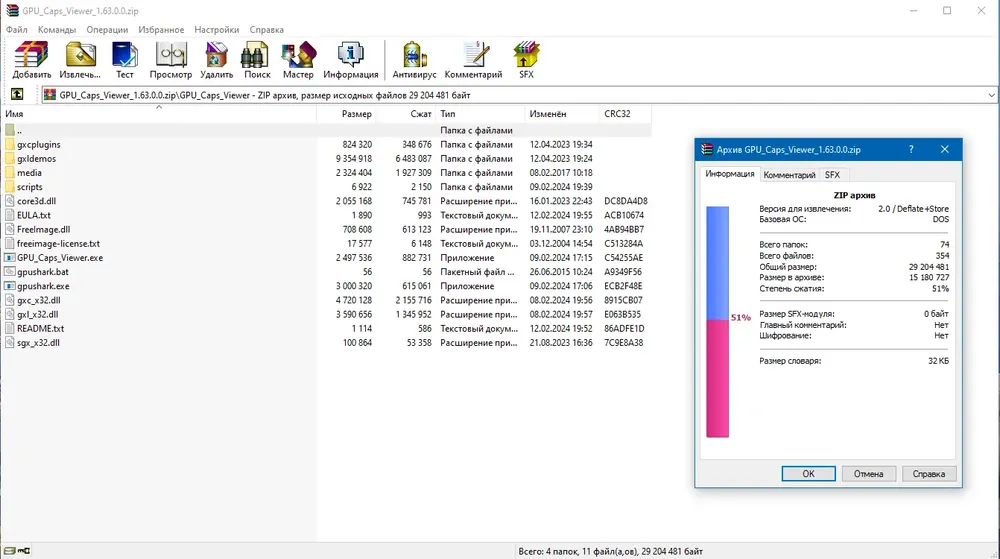The image size is (1000, 559).
Task: Switch to the Комментарий dialog tab
Action: 789,175
